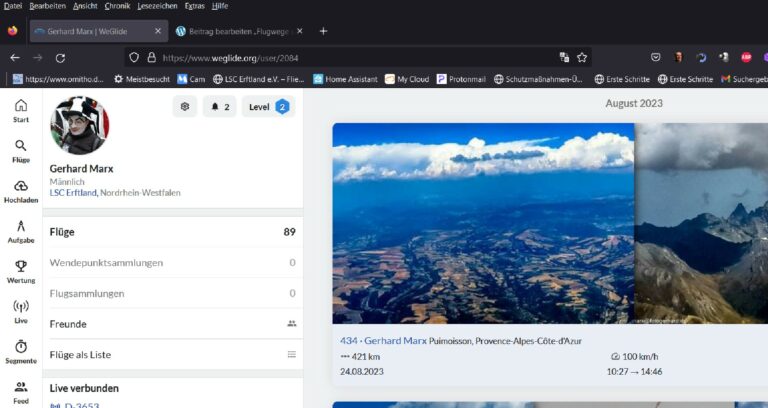Click the Adblock Plus extension icon

tap(746, 58)
